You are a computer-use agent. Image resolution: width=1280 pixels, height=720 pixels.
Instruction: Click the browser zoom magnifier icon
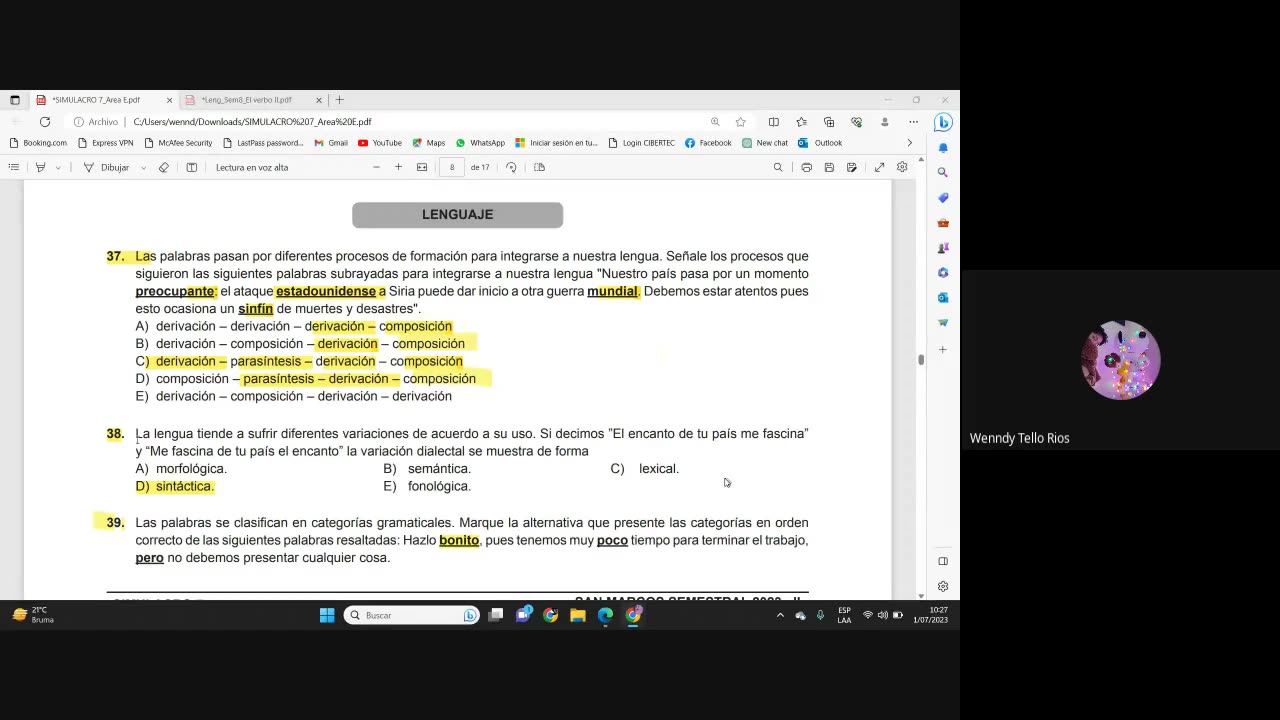715,122
